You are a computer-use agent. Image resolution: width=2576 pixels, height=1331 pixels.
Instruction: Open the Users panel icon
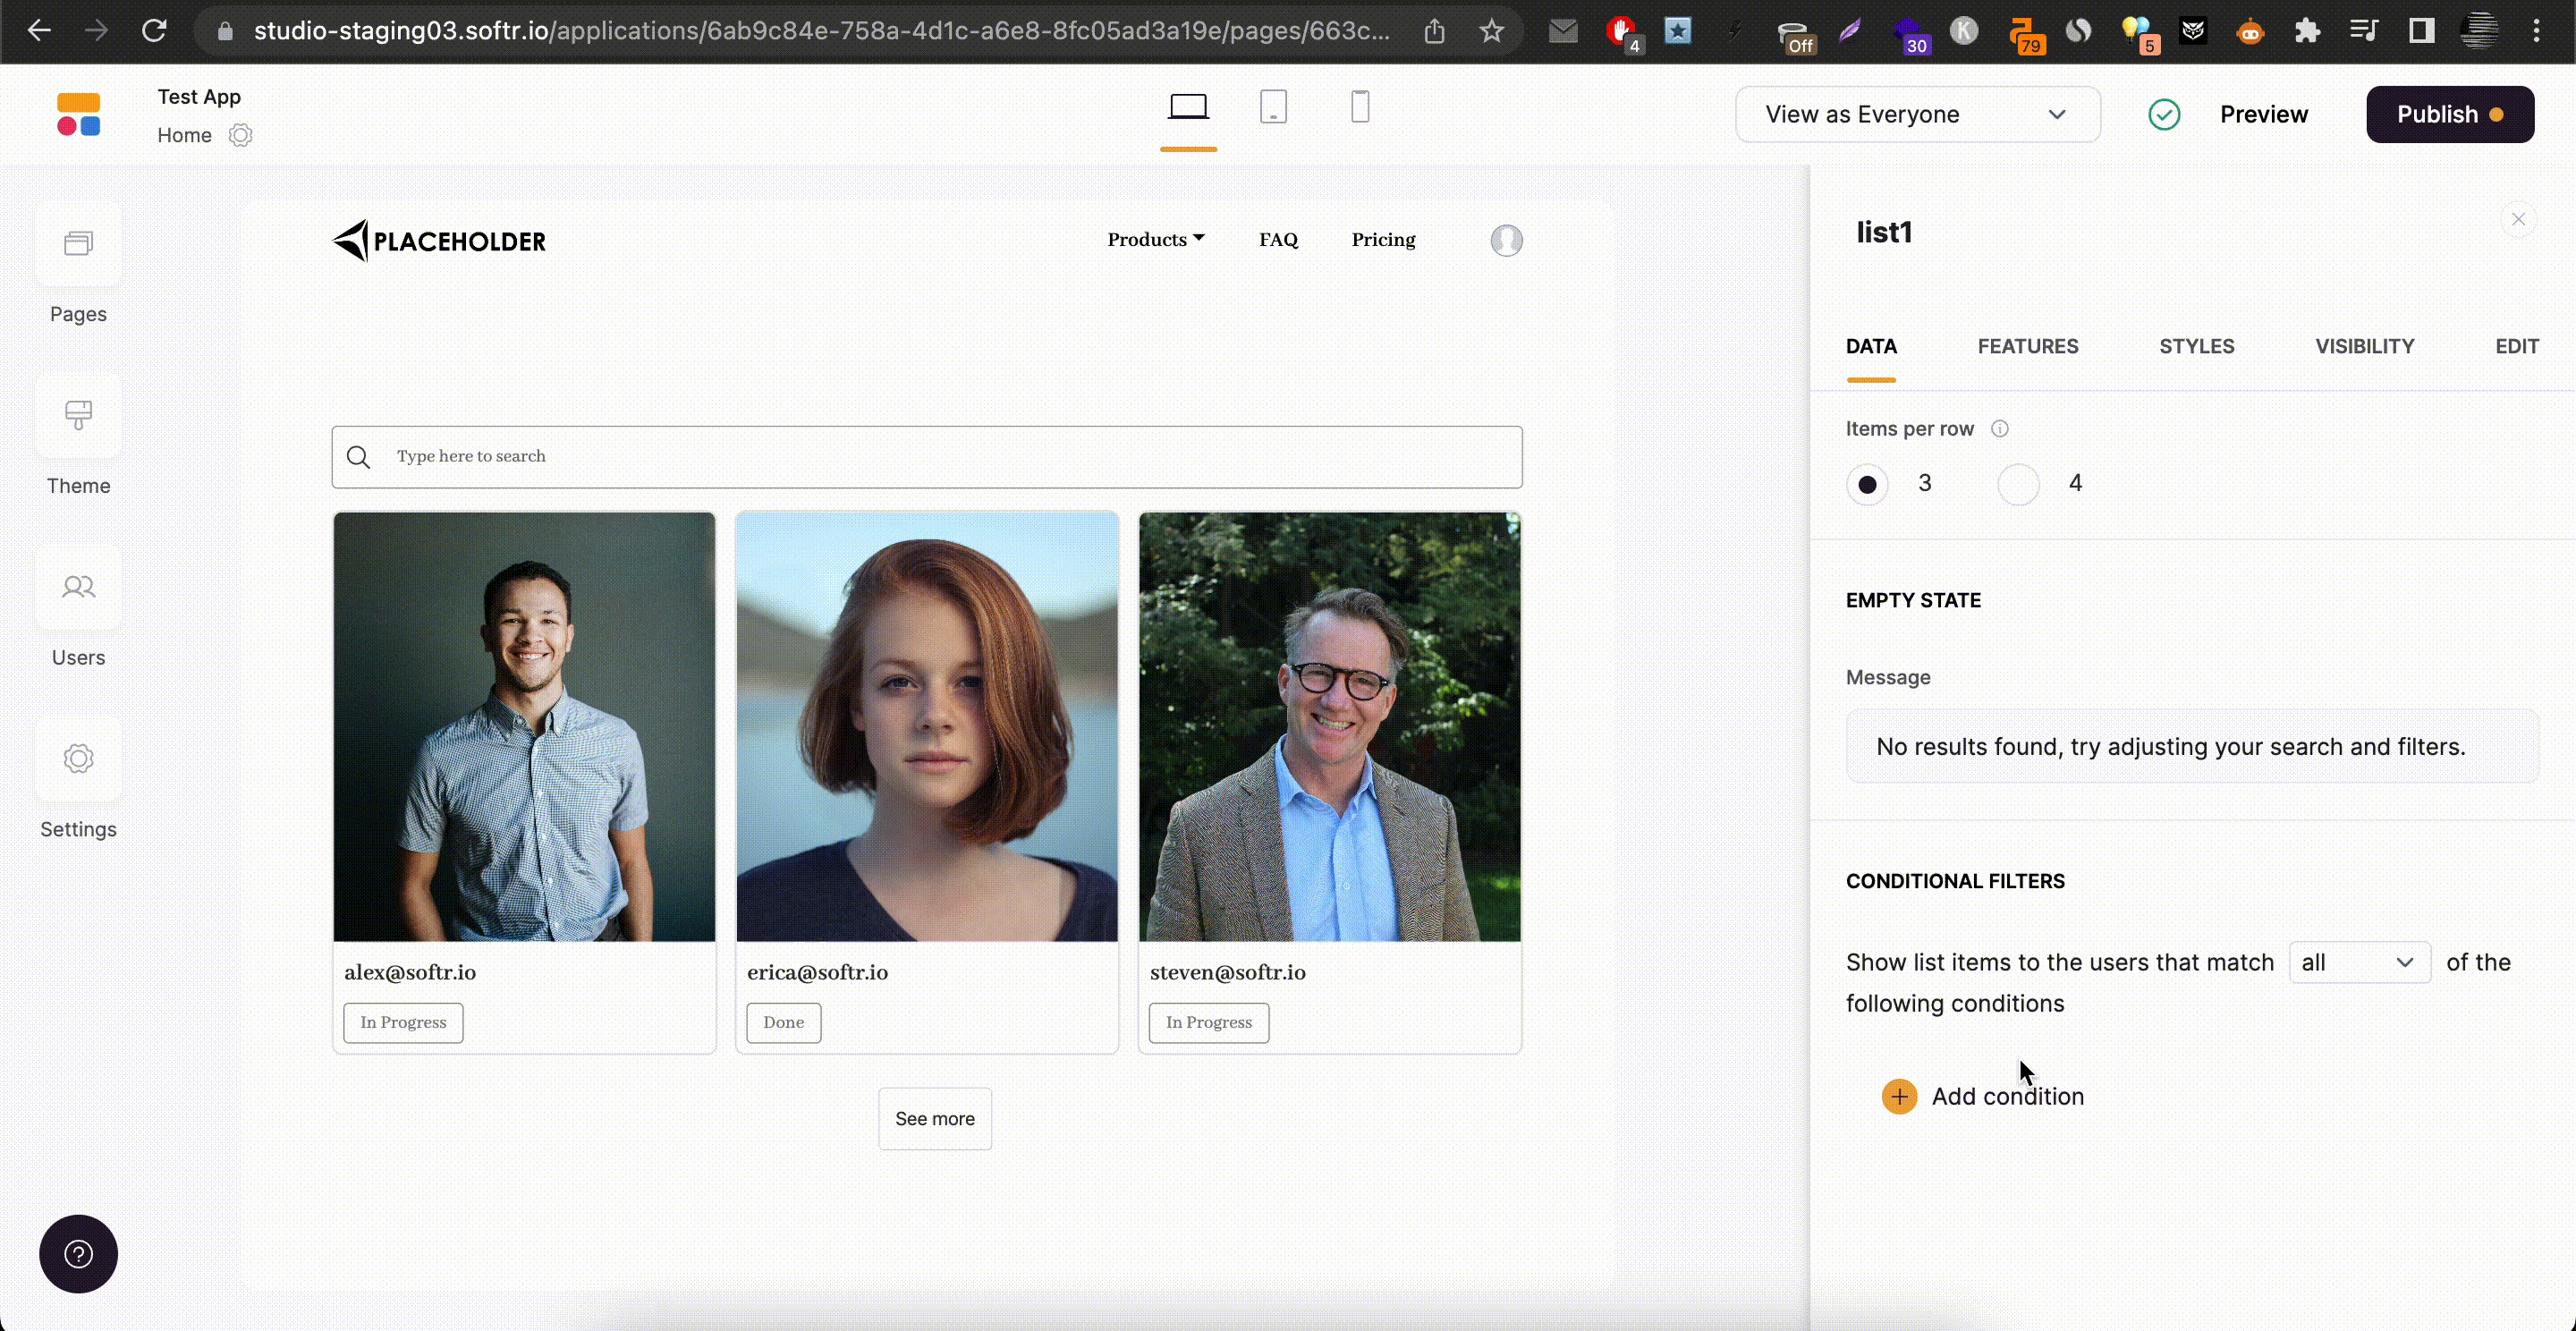point(78,587)
